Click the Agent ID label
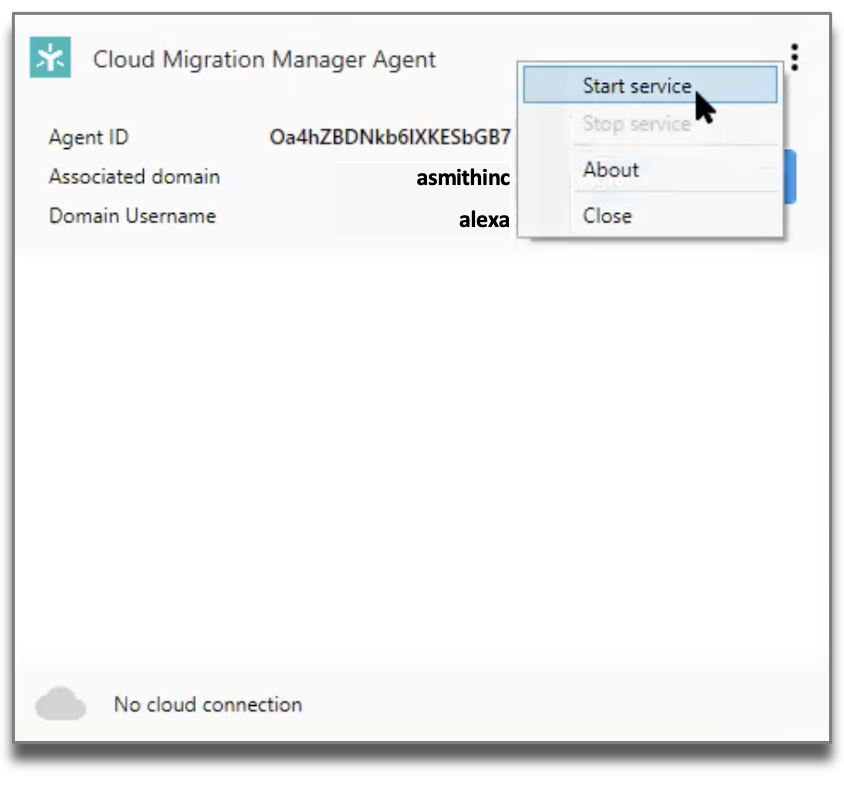Image resolution: width=844 pixels, height=792 pixels. pos(89,137)
